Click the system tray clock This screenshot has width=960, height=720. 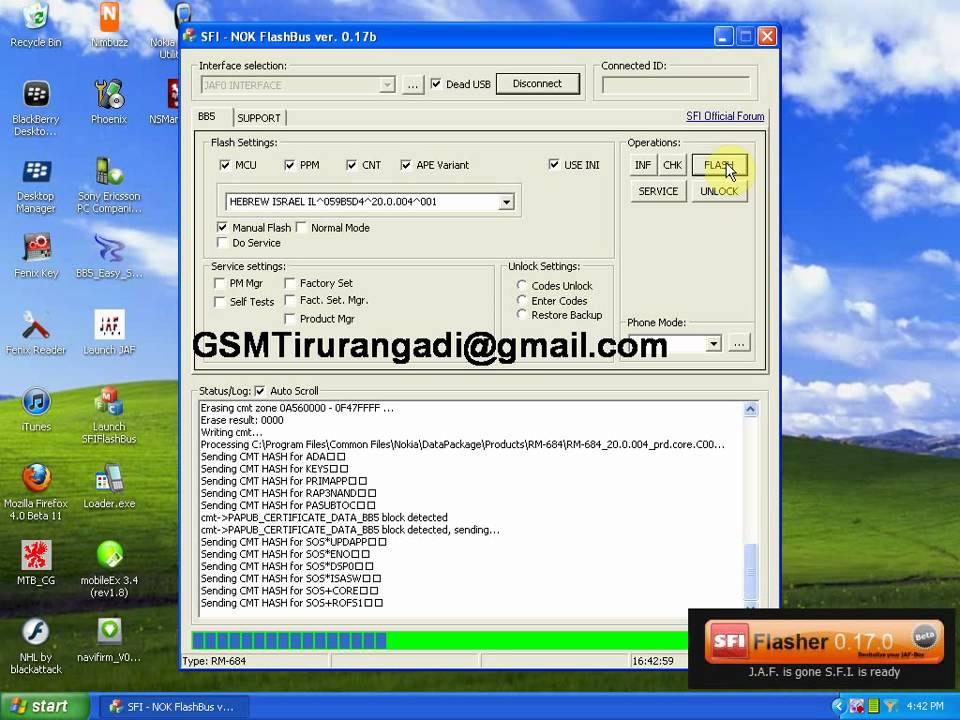coord(925,706)
